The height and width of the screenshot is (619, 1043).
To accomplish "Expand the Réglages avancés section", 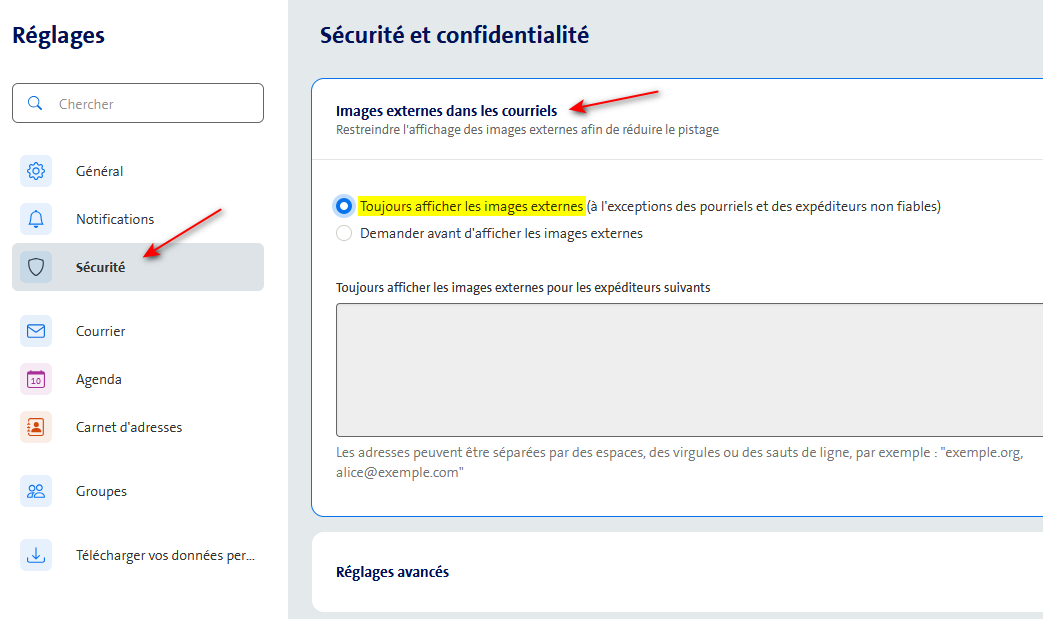I will click(392, 572).
